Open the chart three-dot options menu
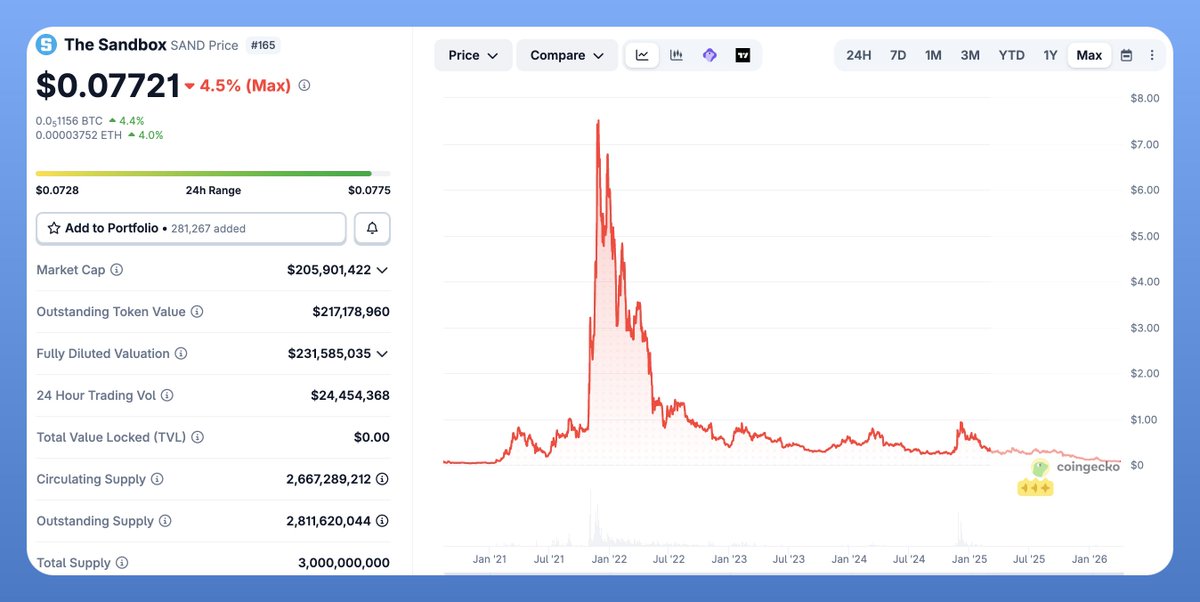The width and height of the screenshot is (1200, 602). click(x=1152, y=55)
